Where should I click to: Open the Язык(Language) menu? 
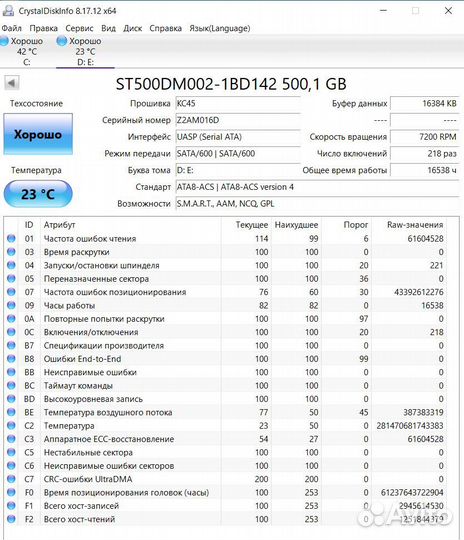click(219, 28)
